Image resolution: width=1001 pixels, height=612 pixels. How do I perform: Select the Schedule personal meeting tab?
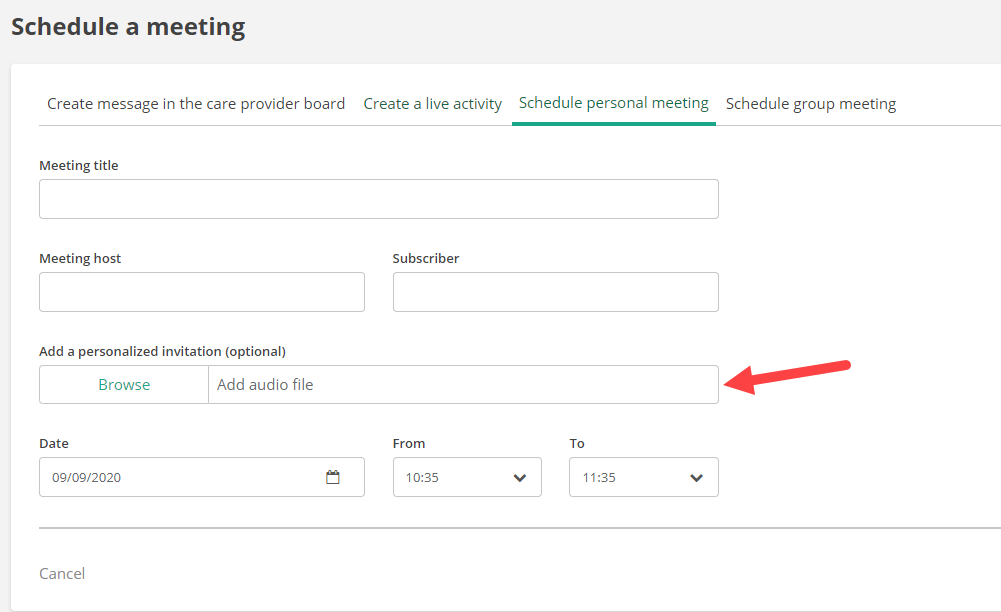click(613, 103)
